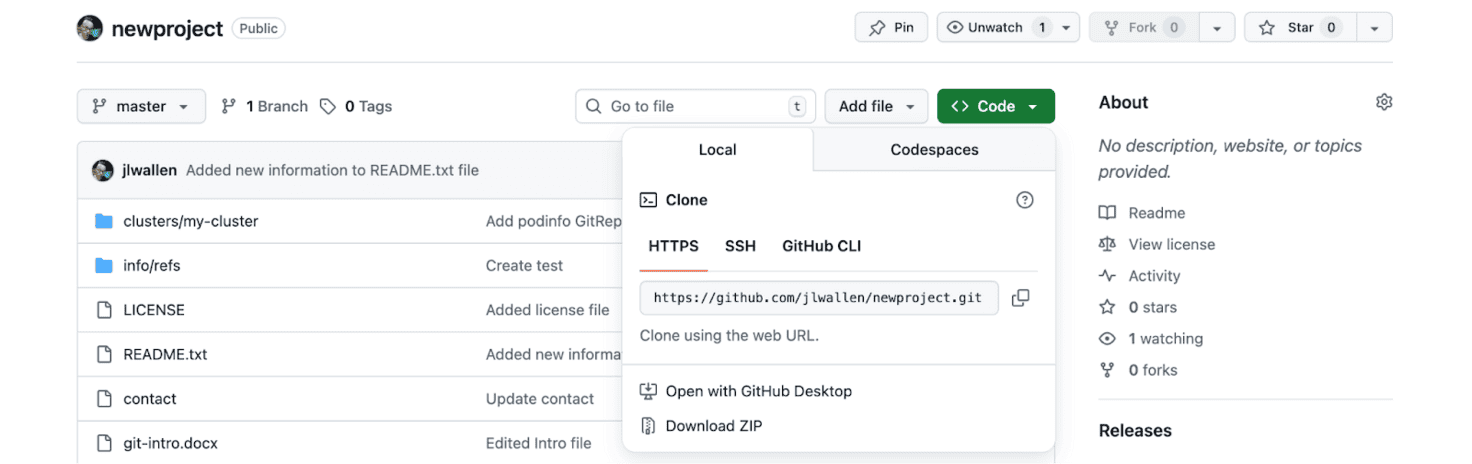This screenshot has width=1472, height=464.
Task: Click the info/refs folder icon
Action: click(x=104, y=266)
